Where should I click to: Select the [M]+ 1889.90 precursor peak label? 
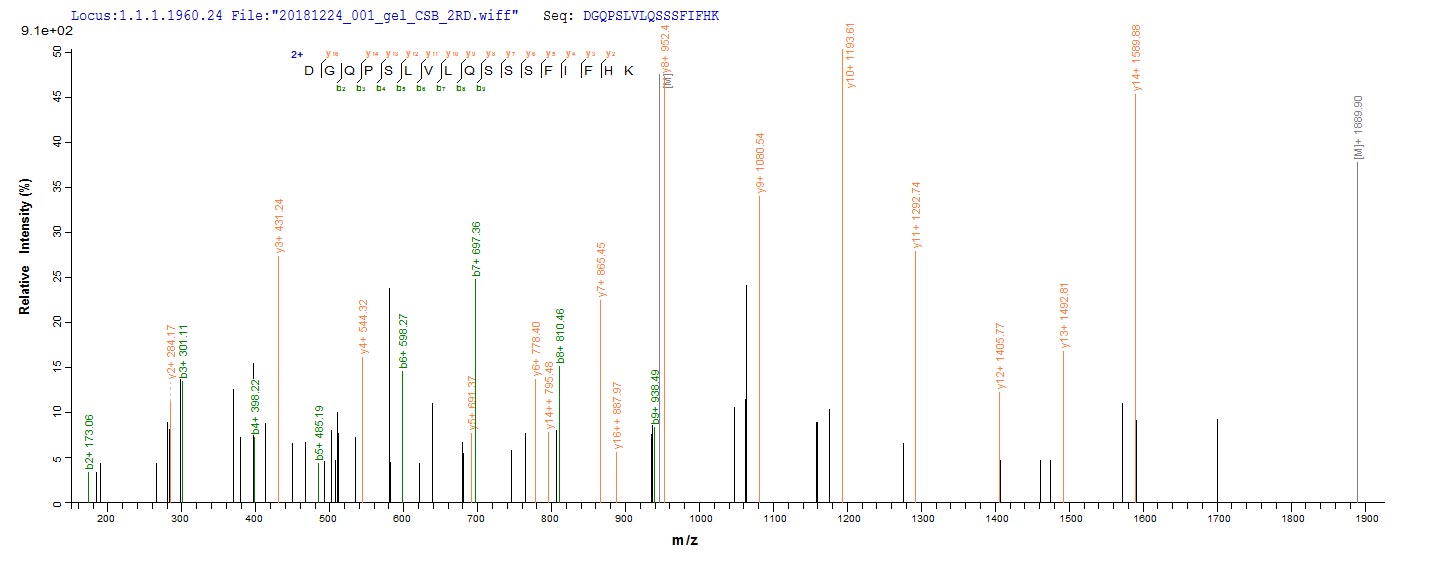point(1358,128)
